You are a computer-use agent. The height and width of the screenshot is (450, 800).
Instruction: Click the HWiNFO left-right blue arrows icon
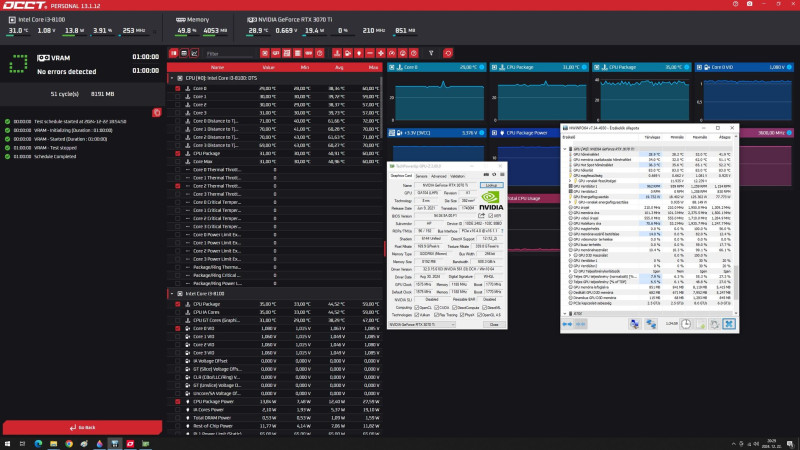coord(567,324)
